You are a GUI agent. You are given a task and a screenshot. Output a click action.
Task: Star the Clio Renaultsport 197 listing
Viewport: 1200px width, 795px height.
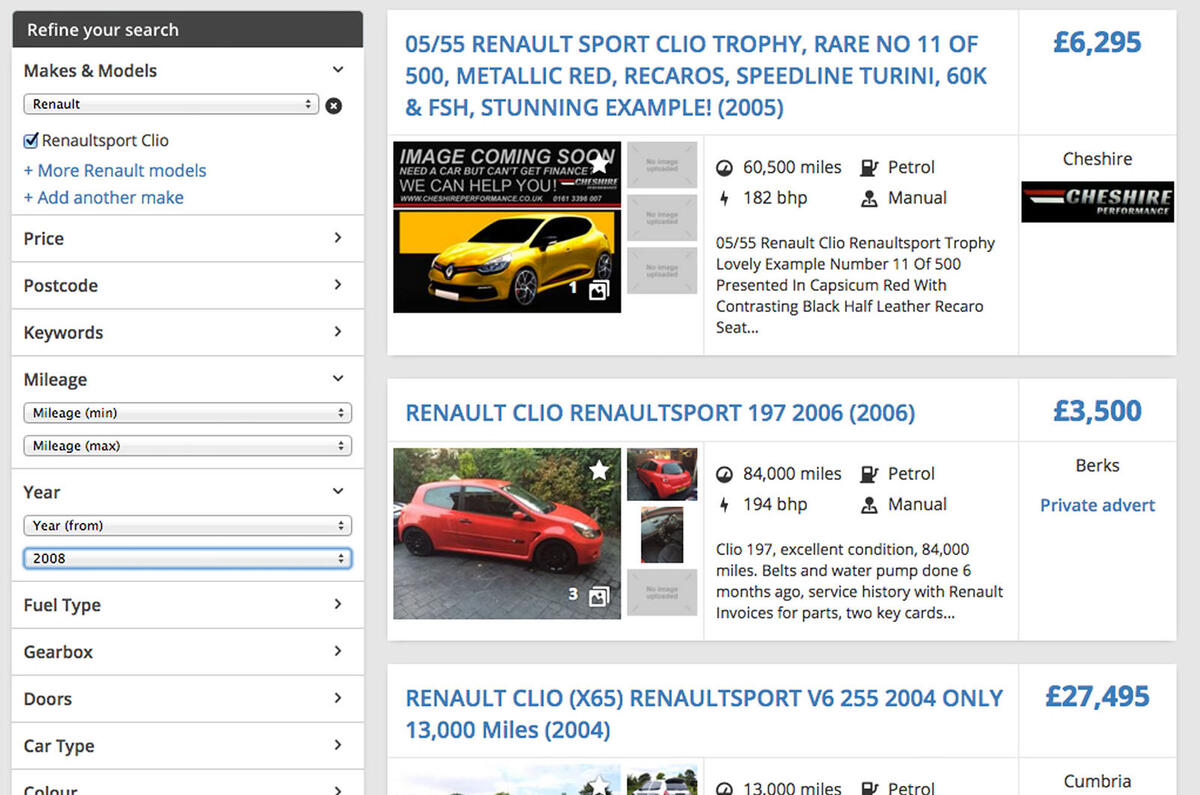(598, 469)
